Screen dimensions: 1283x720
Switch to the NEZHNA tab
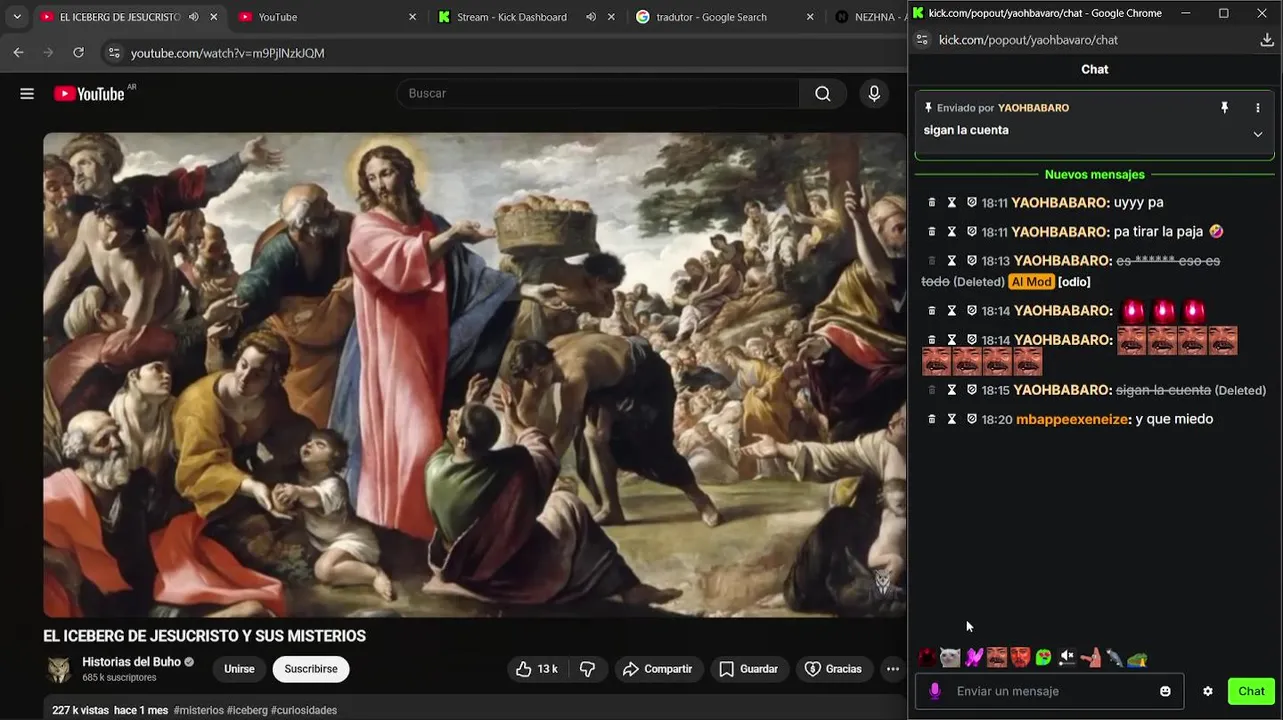866,17
